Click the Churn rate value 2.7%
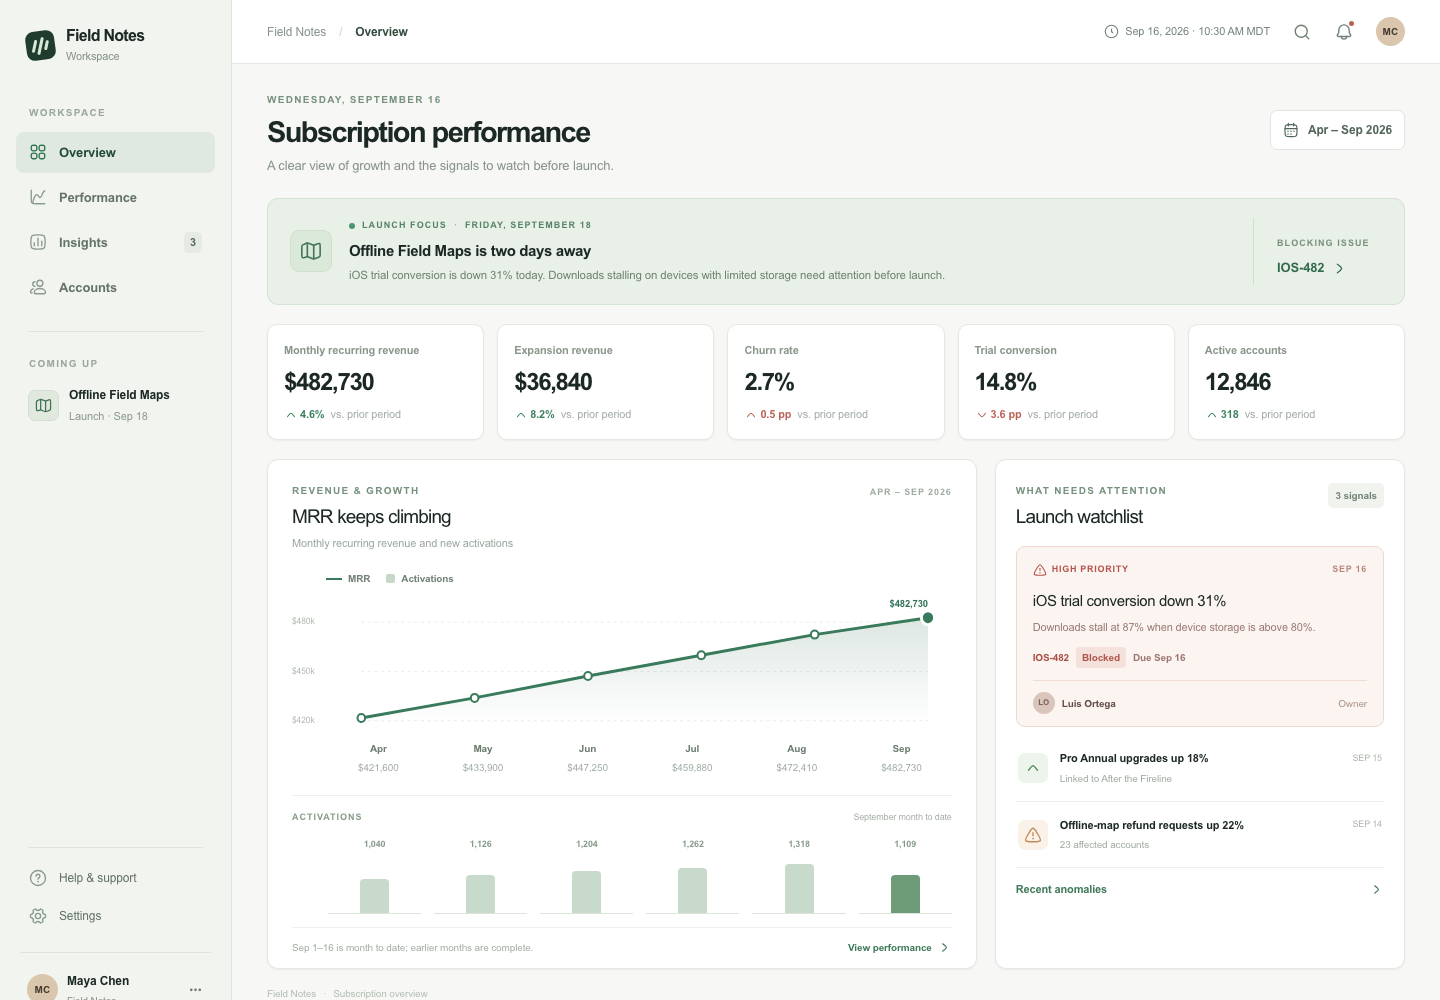 click(769, 382)
